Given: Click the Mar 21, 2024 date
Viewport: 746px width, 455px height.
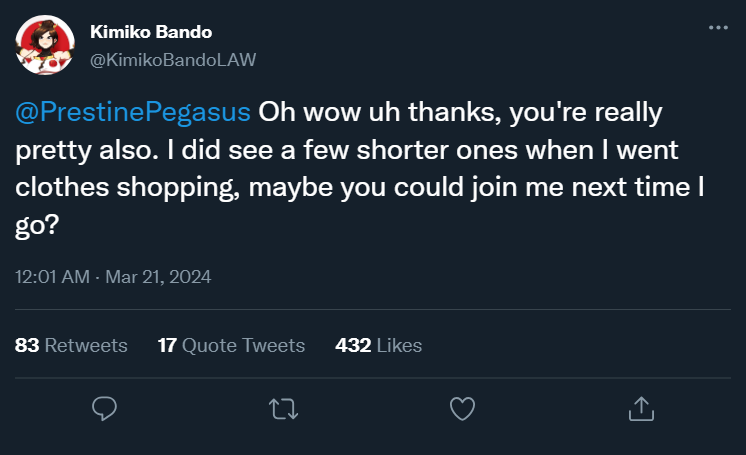Looking at the screenshot, I should (x=160, y=276).
